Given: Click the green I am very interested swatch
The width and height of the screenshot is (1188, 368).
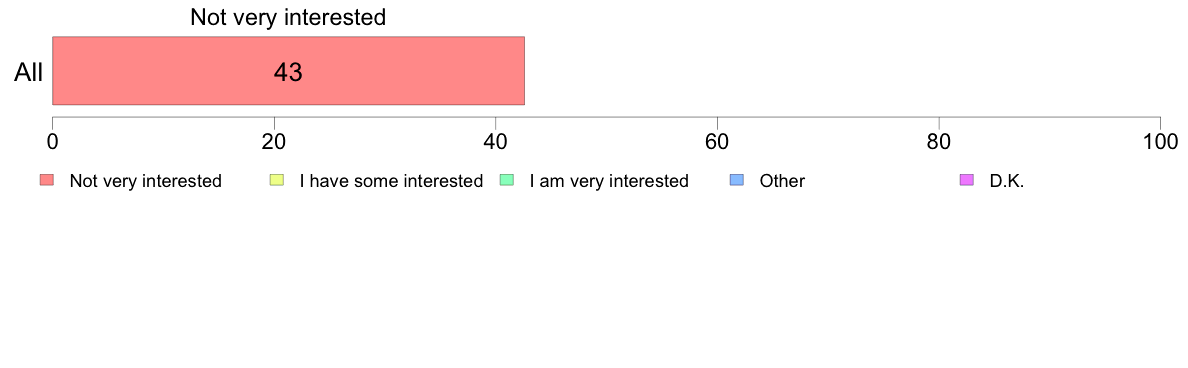Looking at the screenshot, I should pyautogui.click(x=508, y=180).
